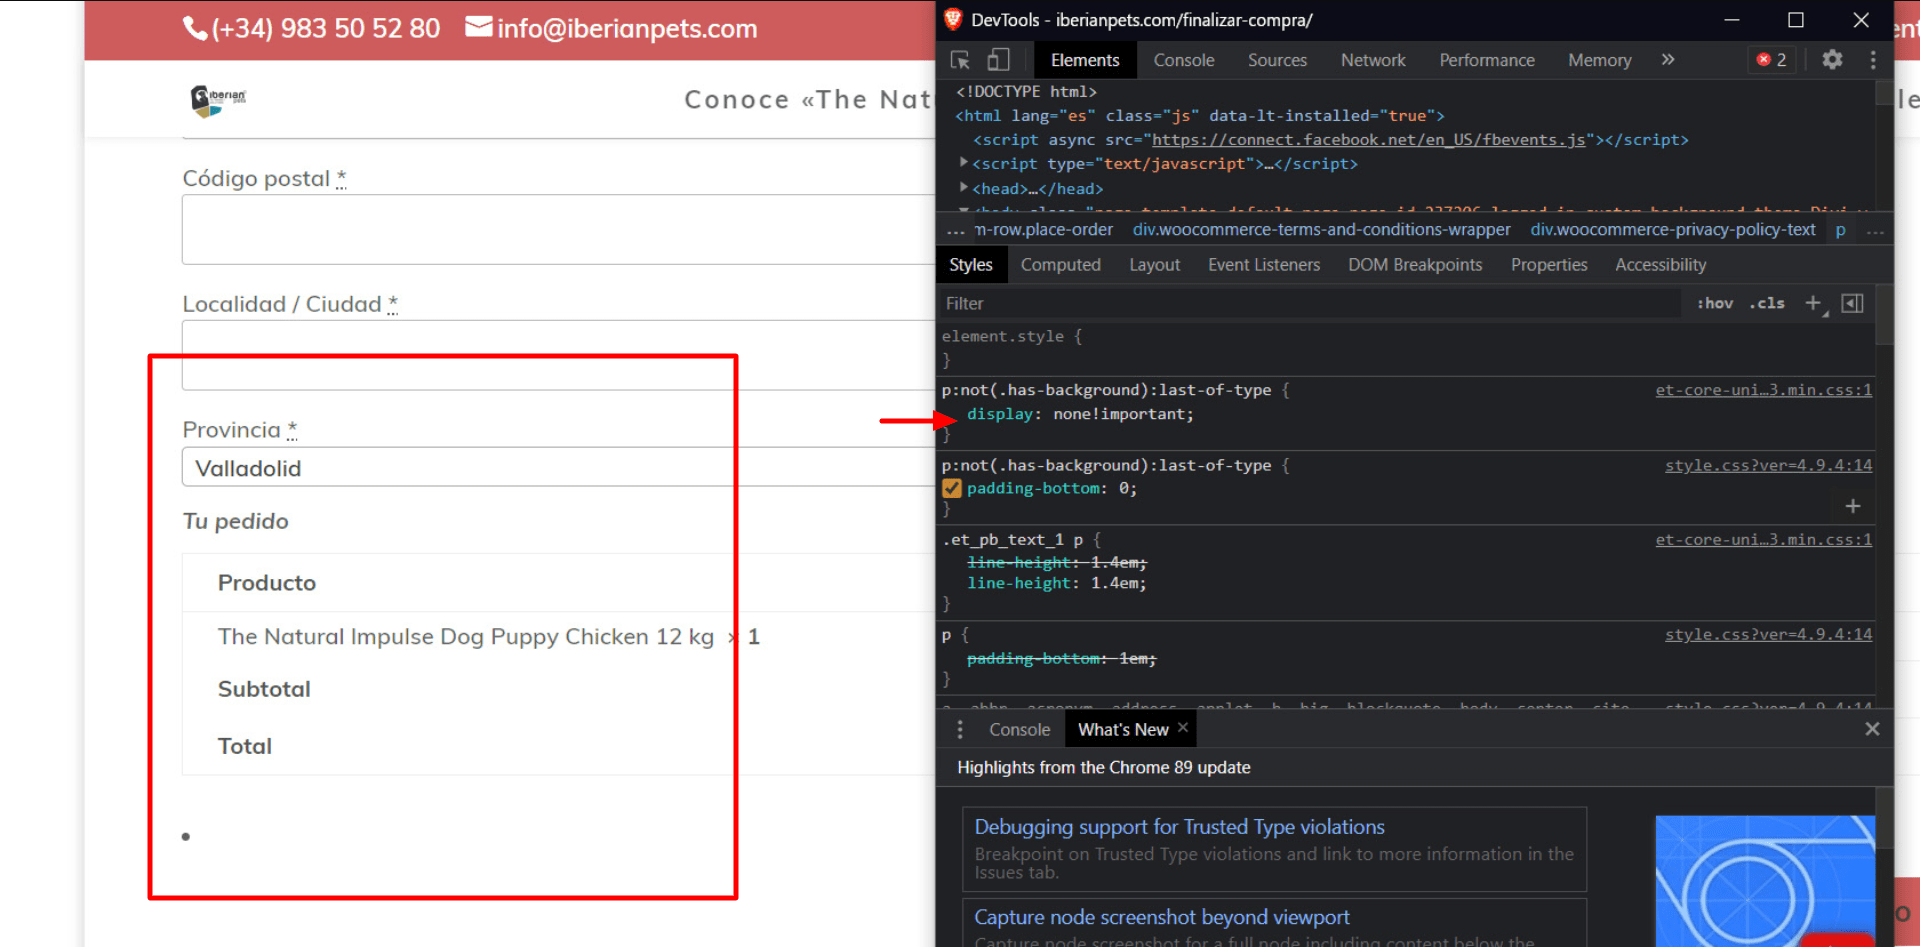The height and width of the screenshot is (947, 1920).
Task: Open Capture node screenshot beyond viewport
Action: [x=1161, y=917]
